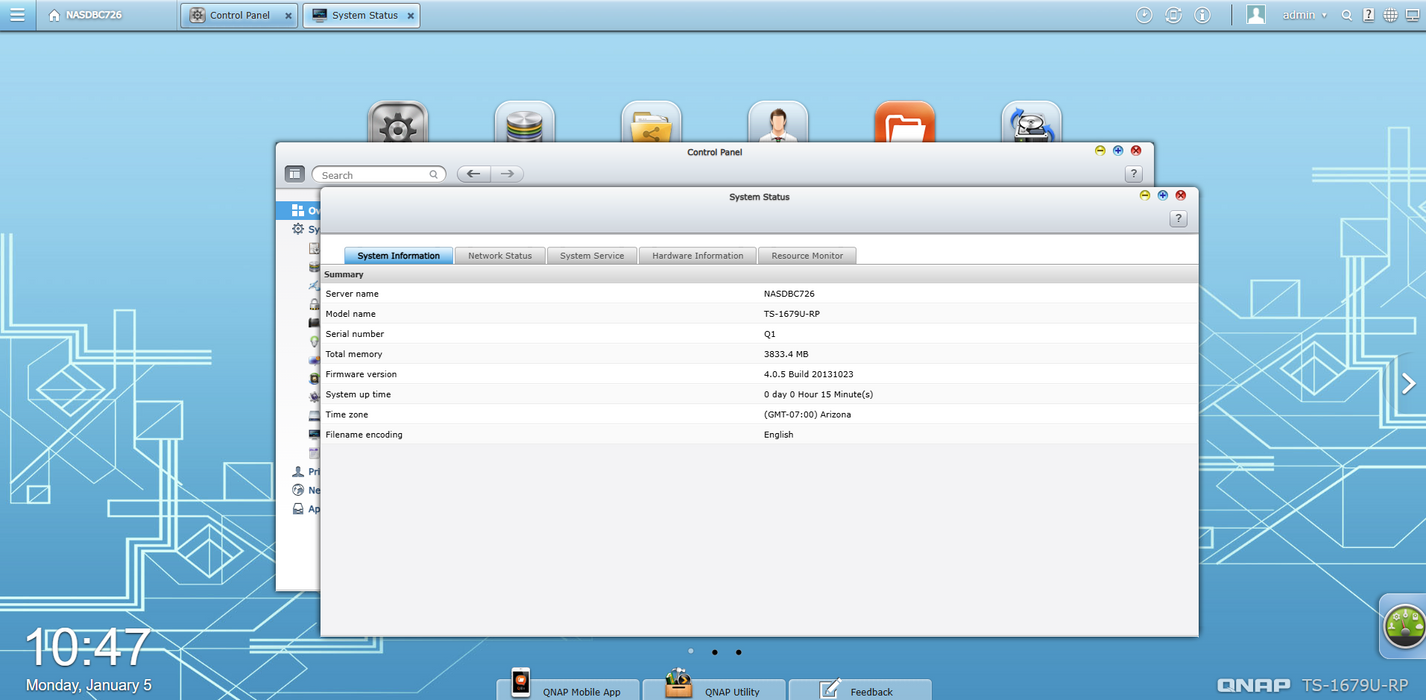Switch to the Resource Monitor tab

(x=807, y=255)
